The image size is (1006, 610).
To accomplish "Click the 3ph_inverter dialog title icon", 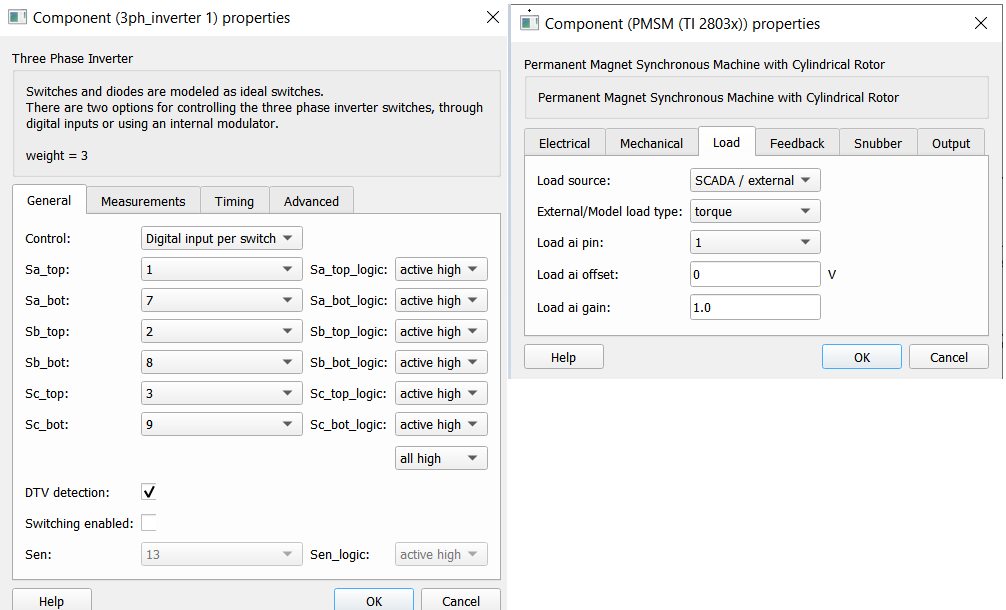I will coord(17,18).
